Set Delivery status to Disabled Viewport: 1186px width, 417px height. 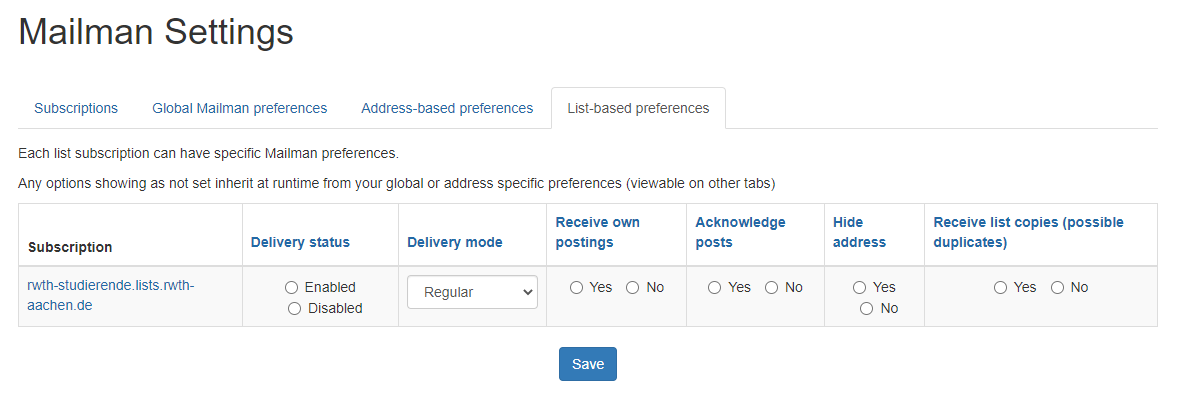pyautogui.click(x=294, y=309)
